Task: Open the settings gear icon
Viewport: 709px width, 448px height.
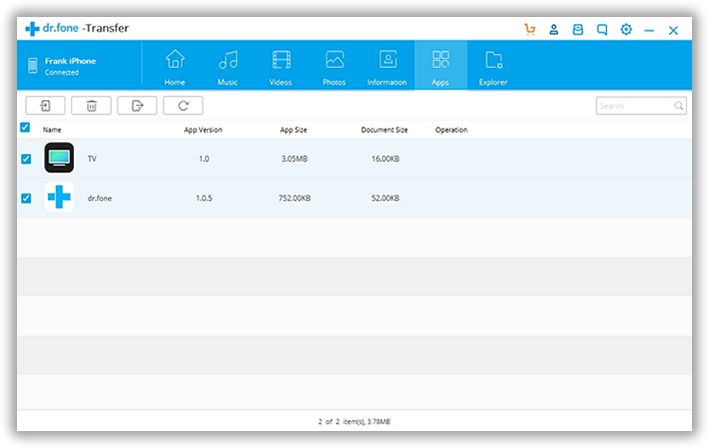Action: 626,30
